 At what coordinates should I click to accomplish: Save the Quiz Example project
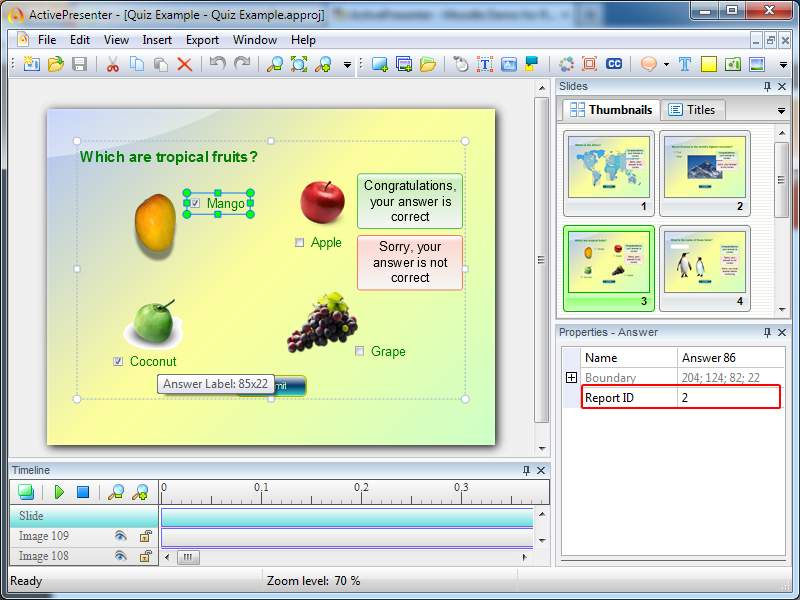(x=78, y=64)
